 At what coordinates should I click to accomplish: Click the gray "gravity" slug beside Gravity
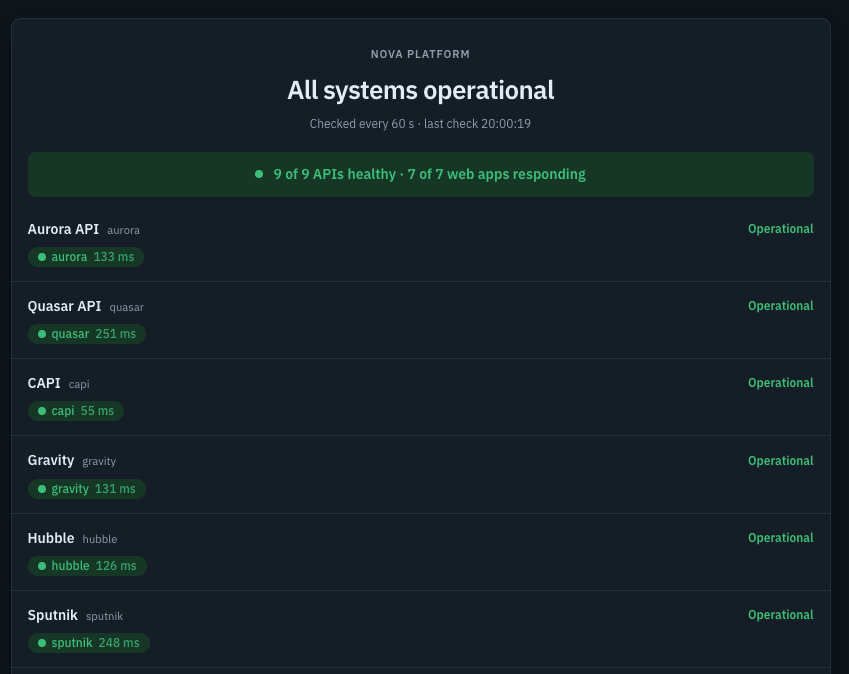pos(99,461)
